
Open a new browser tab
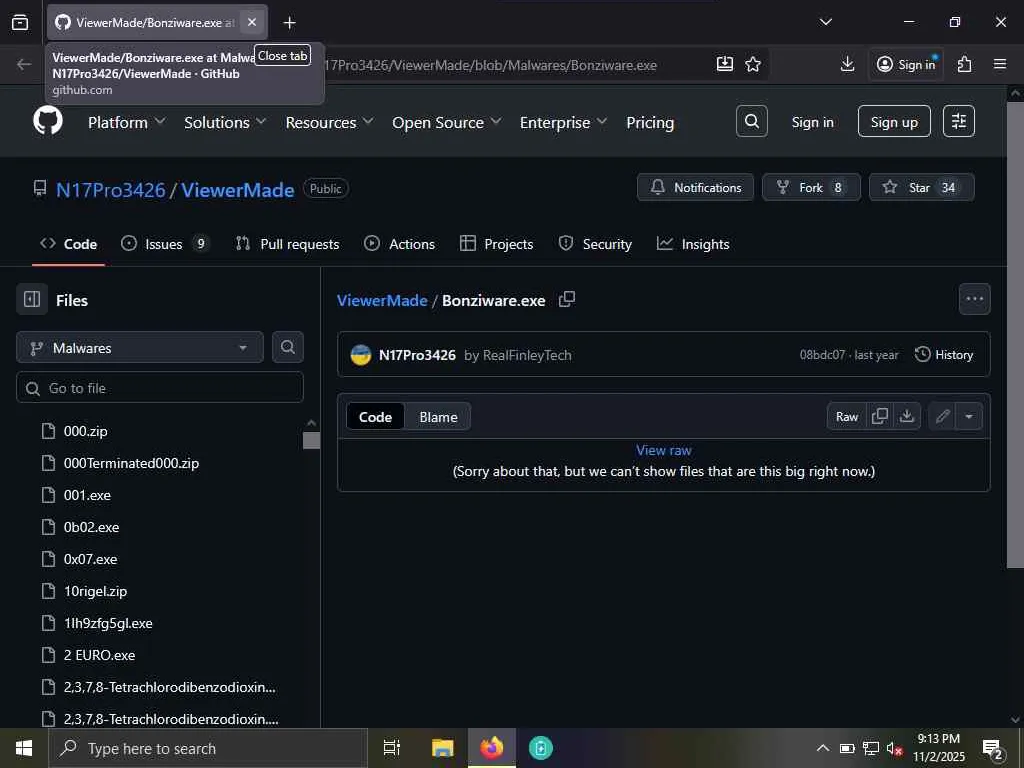pyautogui.click(x=289, y=23)
